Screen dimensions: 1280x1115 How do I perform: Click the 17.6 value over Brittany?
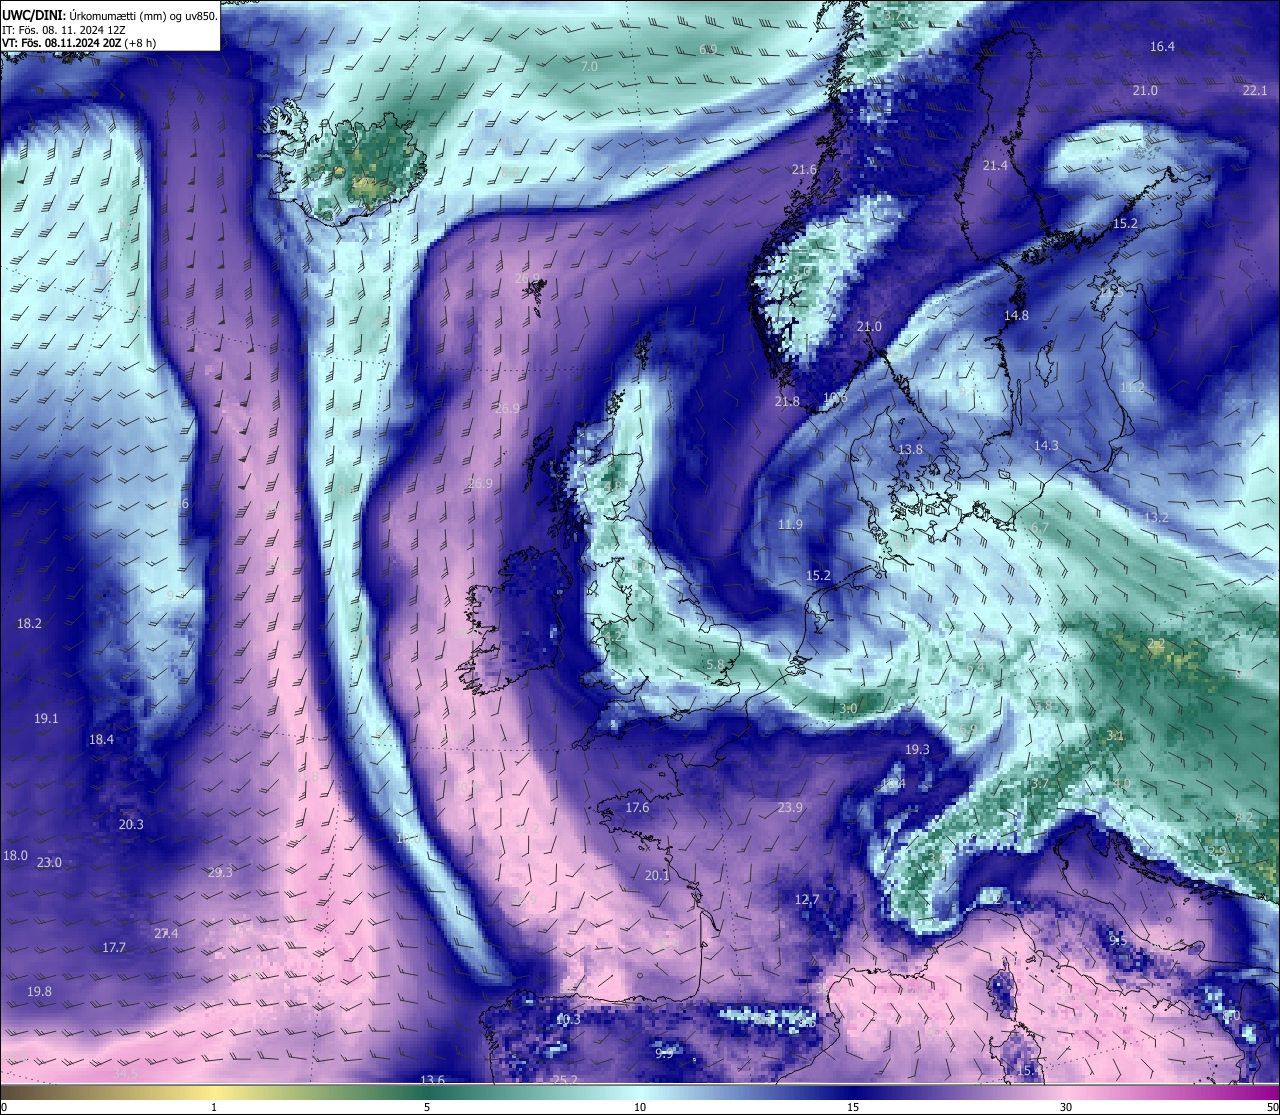[637, 807]
